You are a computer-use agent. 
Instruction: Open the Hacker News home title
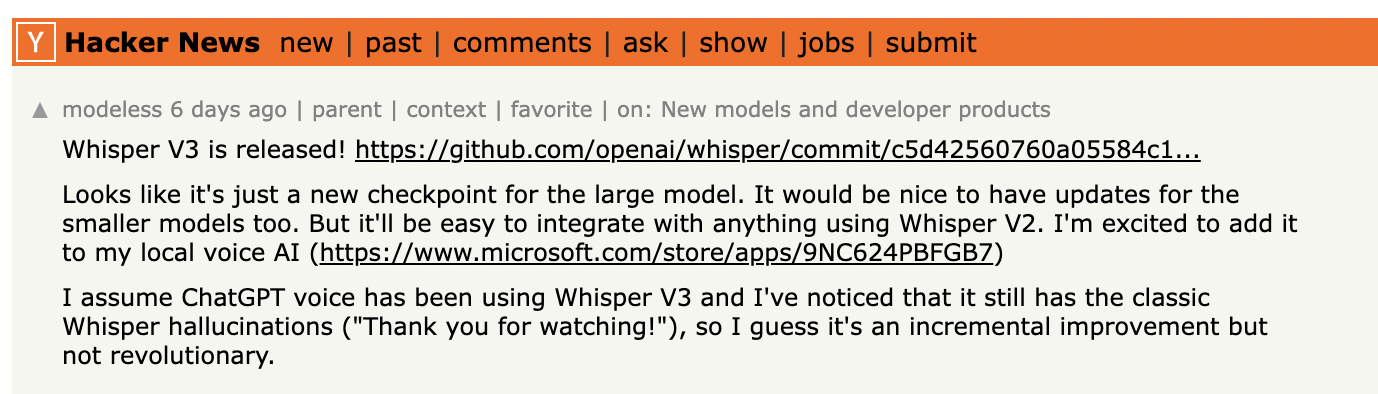[163, 43]
